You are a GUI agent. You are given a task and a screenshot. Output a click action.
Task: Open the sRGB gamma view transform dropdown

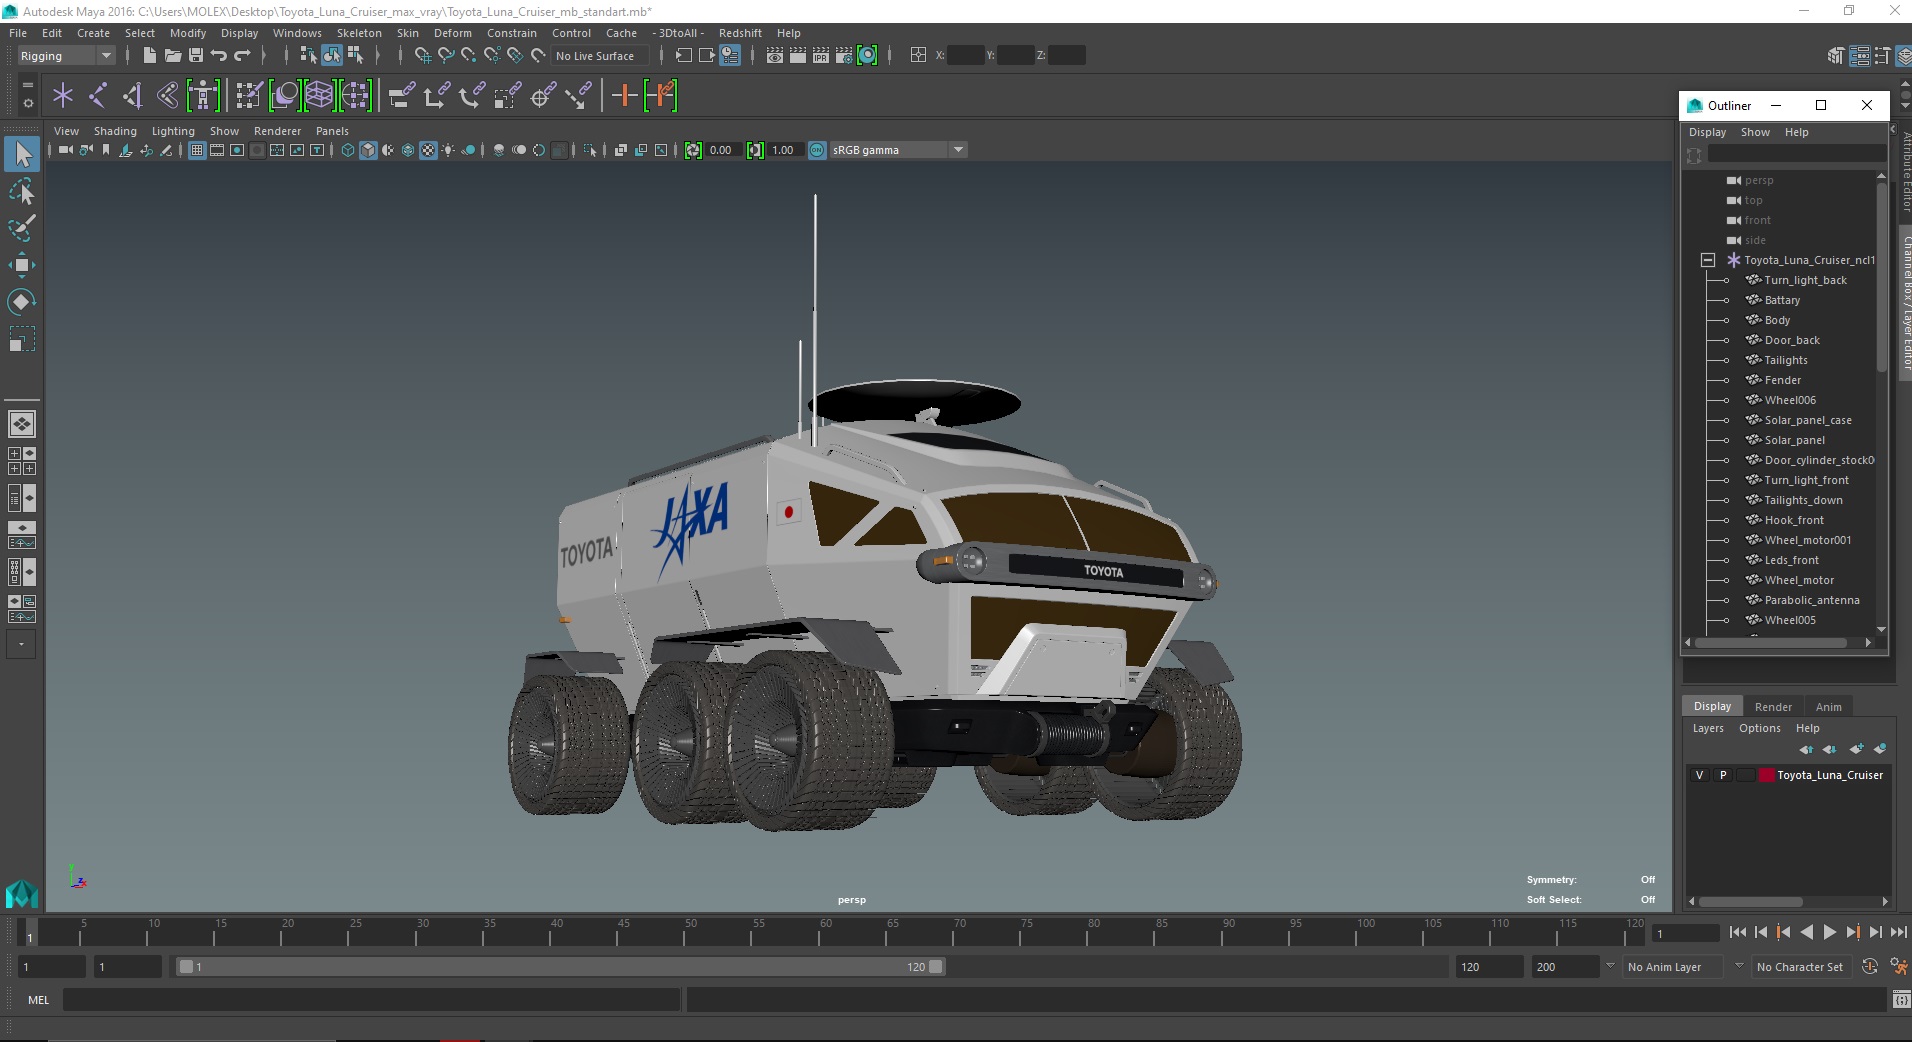point(898,150)
